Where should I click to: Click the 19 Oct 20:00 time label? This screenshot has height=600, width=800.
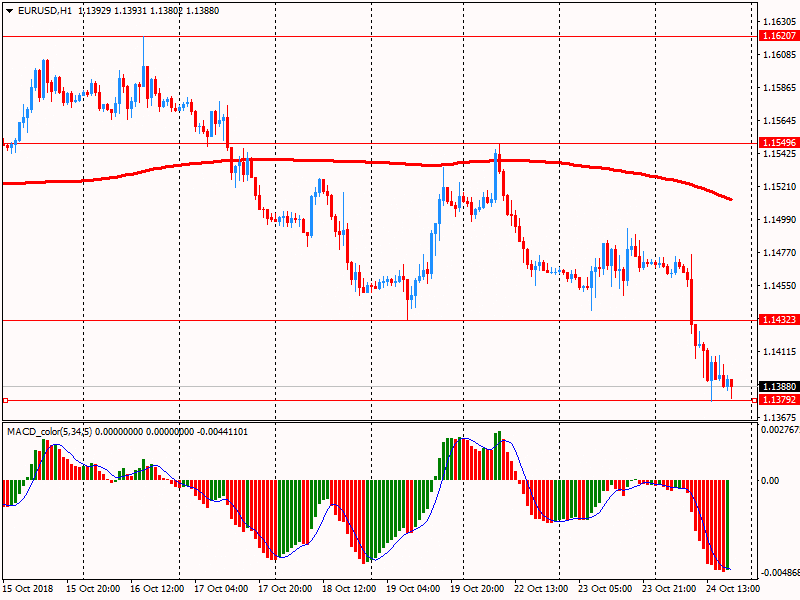click(477, 589)
